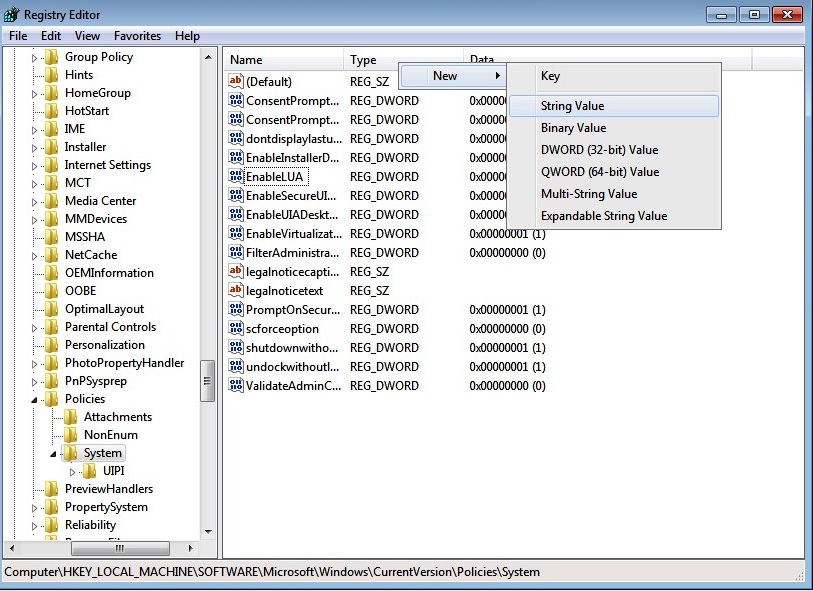Click the scforceoption DWORD icon

point(235,328)
